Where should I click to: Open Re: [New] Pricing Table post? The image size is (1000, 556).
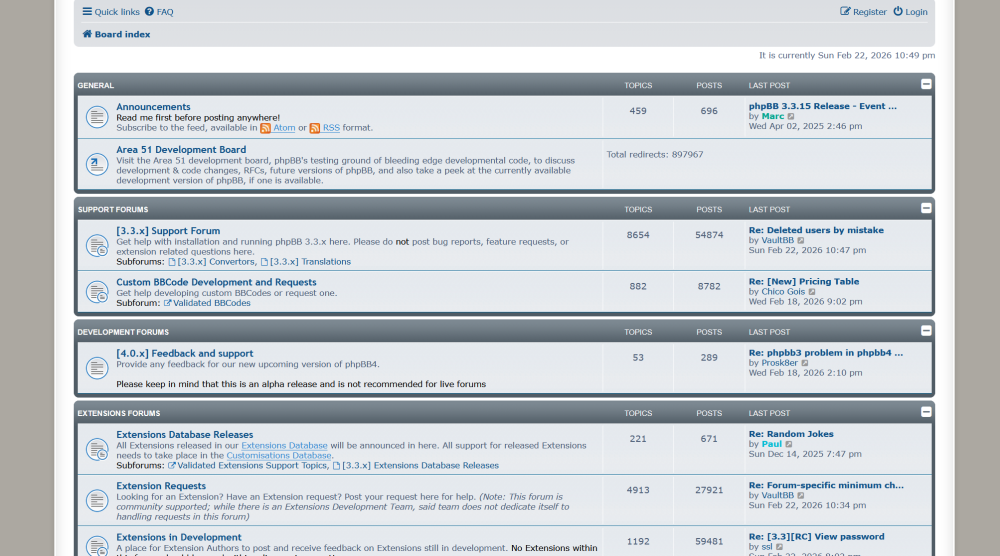click(x=804, y=281)
